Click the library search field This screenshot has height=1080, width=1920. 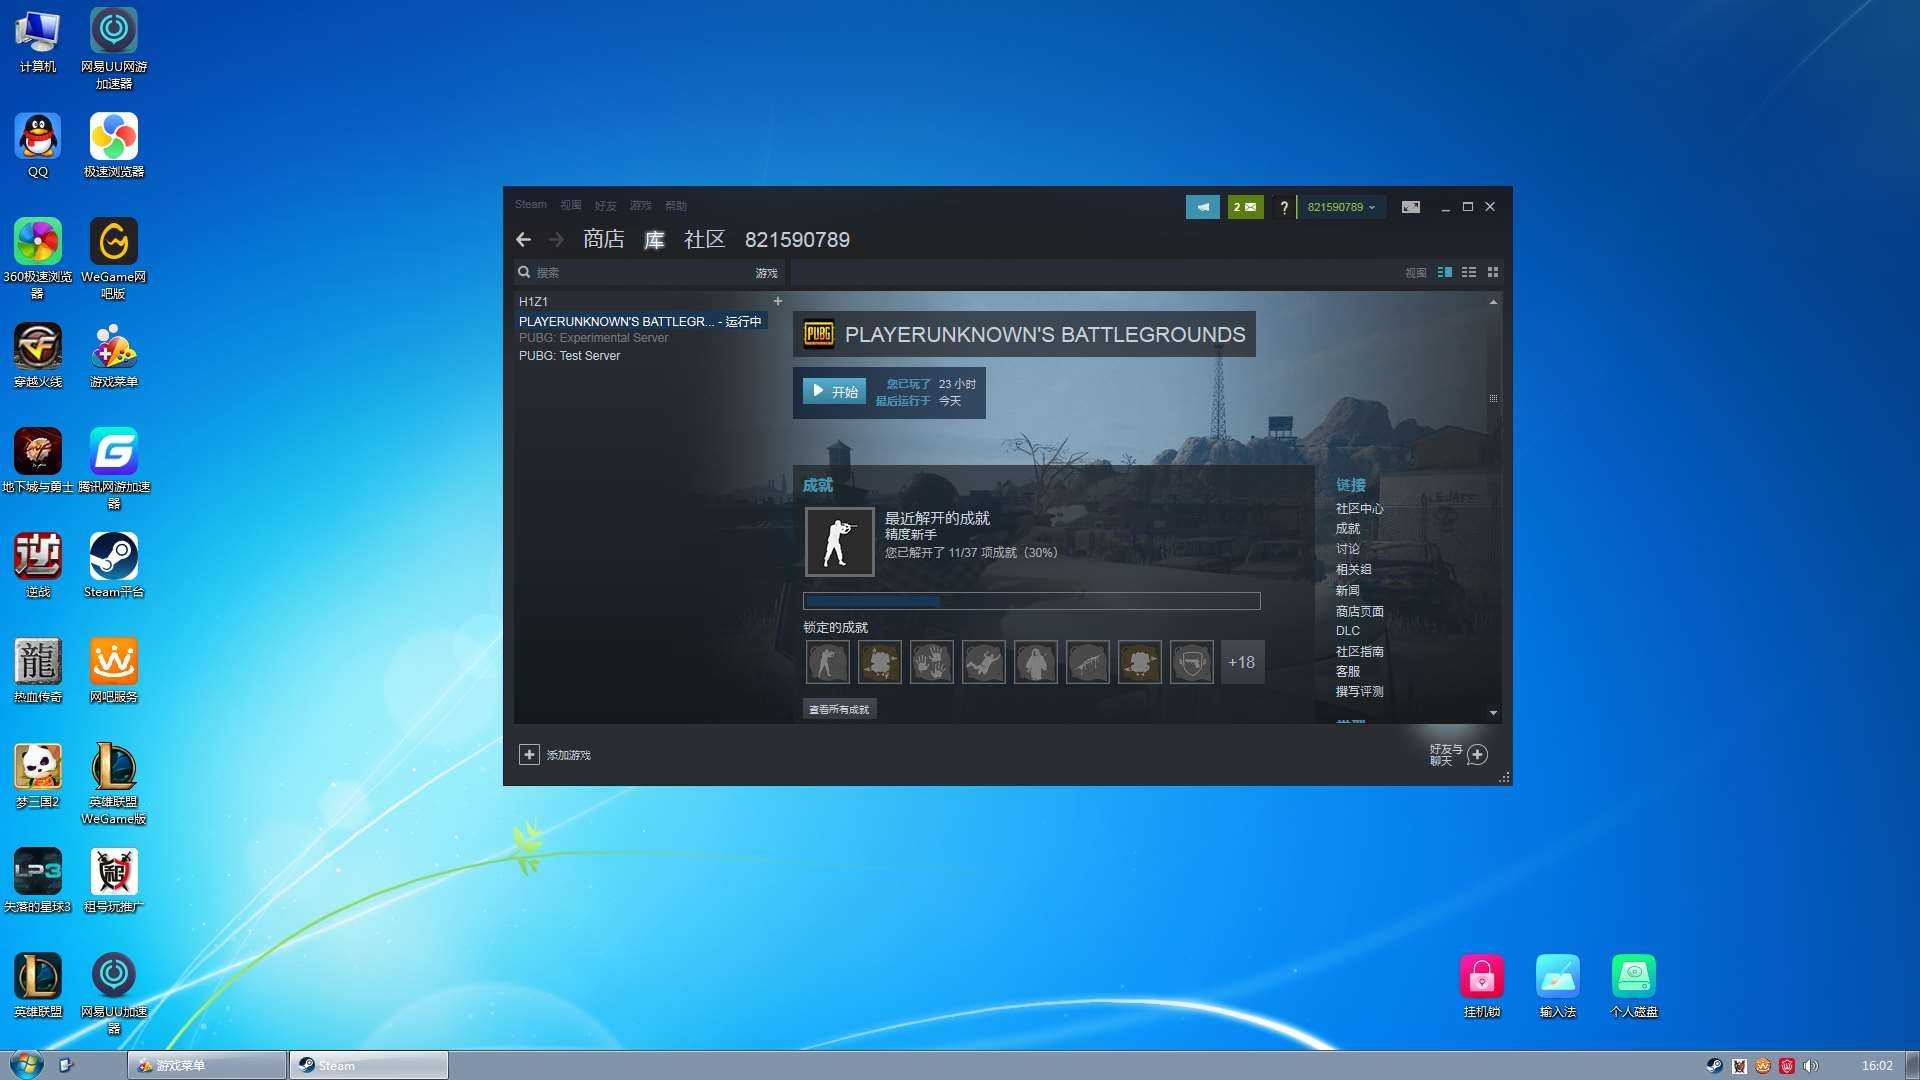[640, 272]
